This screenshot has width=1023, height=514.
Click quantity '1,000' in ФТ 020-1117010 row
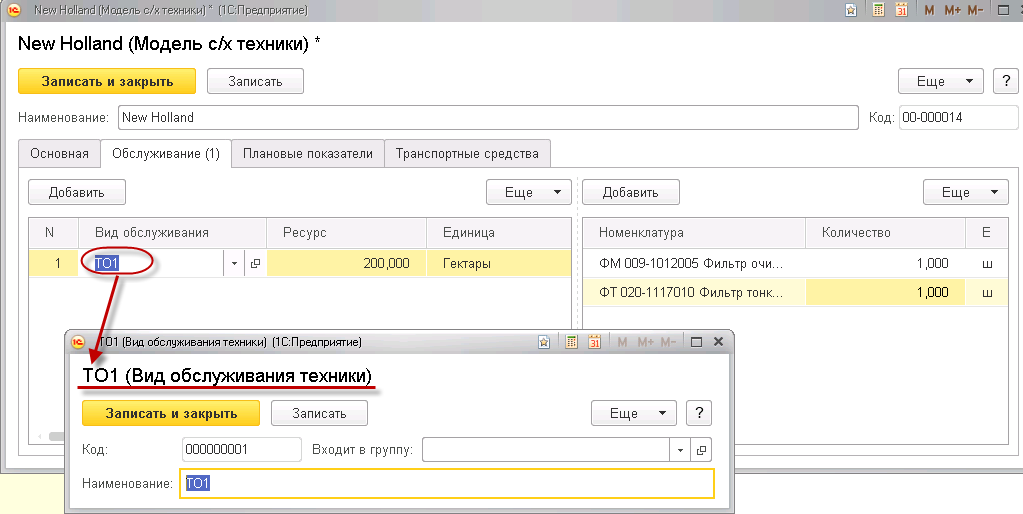coord(885,292)
